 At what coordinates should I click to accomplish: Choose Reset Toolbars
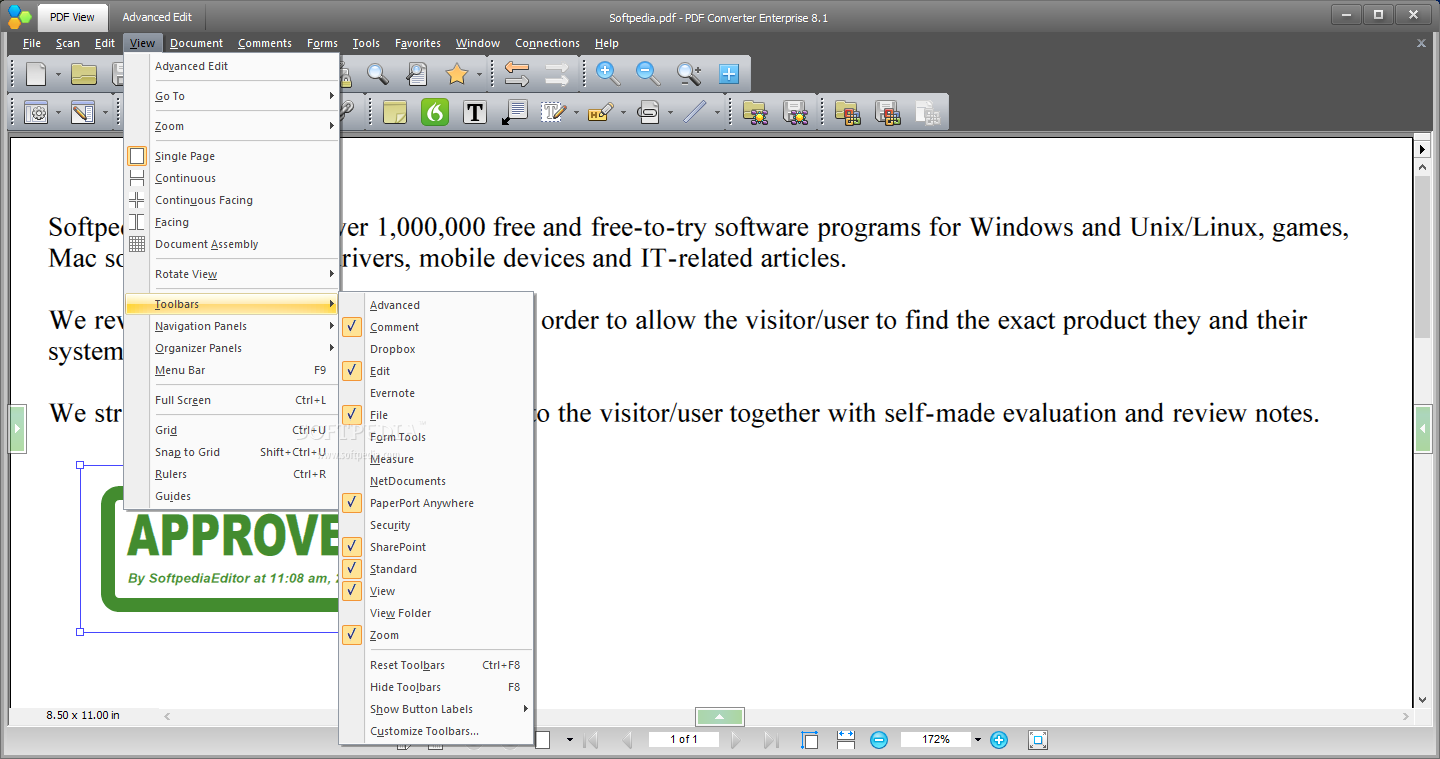[x=436, y=665]
